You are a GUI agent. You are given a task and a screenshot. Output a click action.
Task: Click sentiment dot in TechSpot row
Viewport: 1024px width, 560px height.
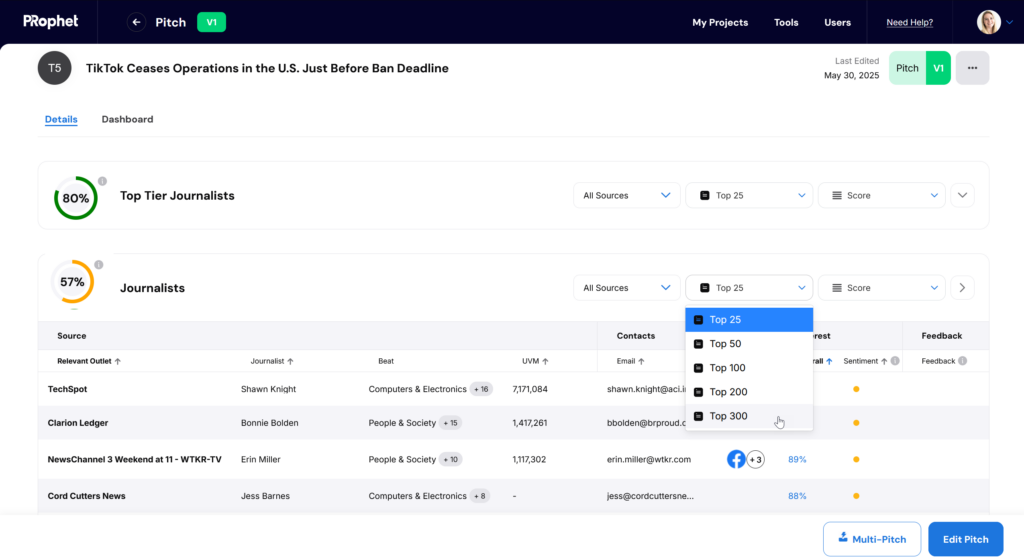coord(856,389)
